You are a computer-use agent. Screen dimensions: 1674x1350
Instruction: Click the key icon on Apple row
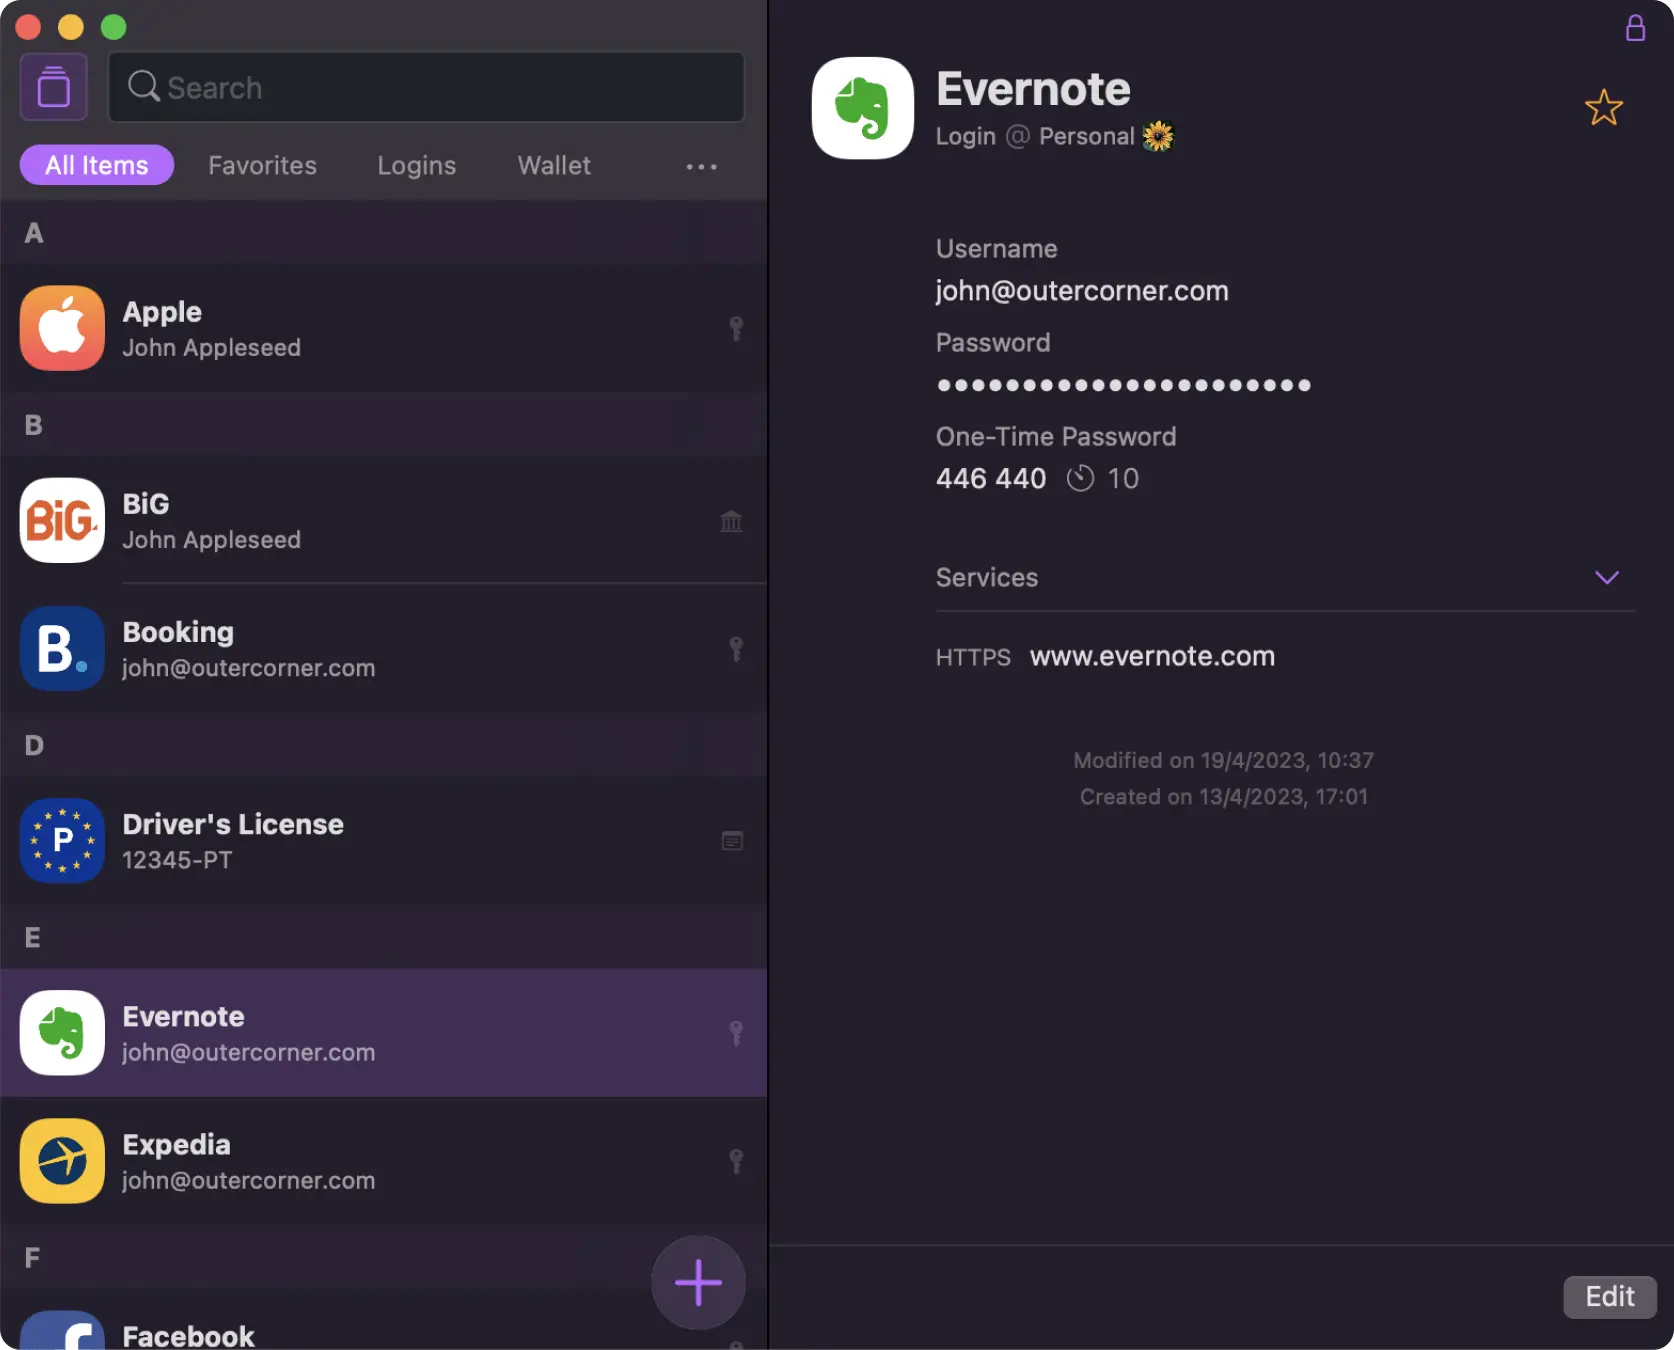(736, 329)
